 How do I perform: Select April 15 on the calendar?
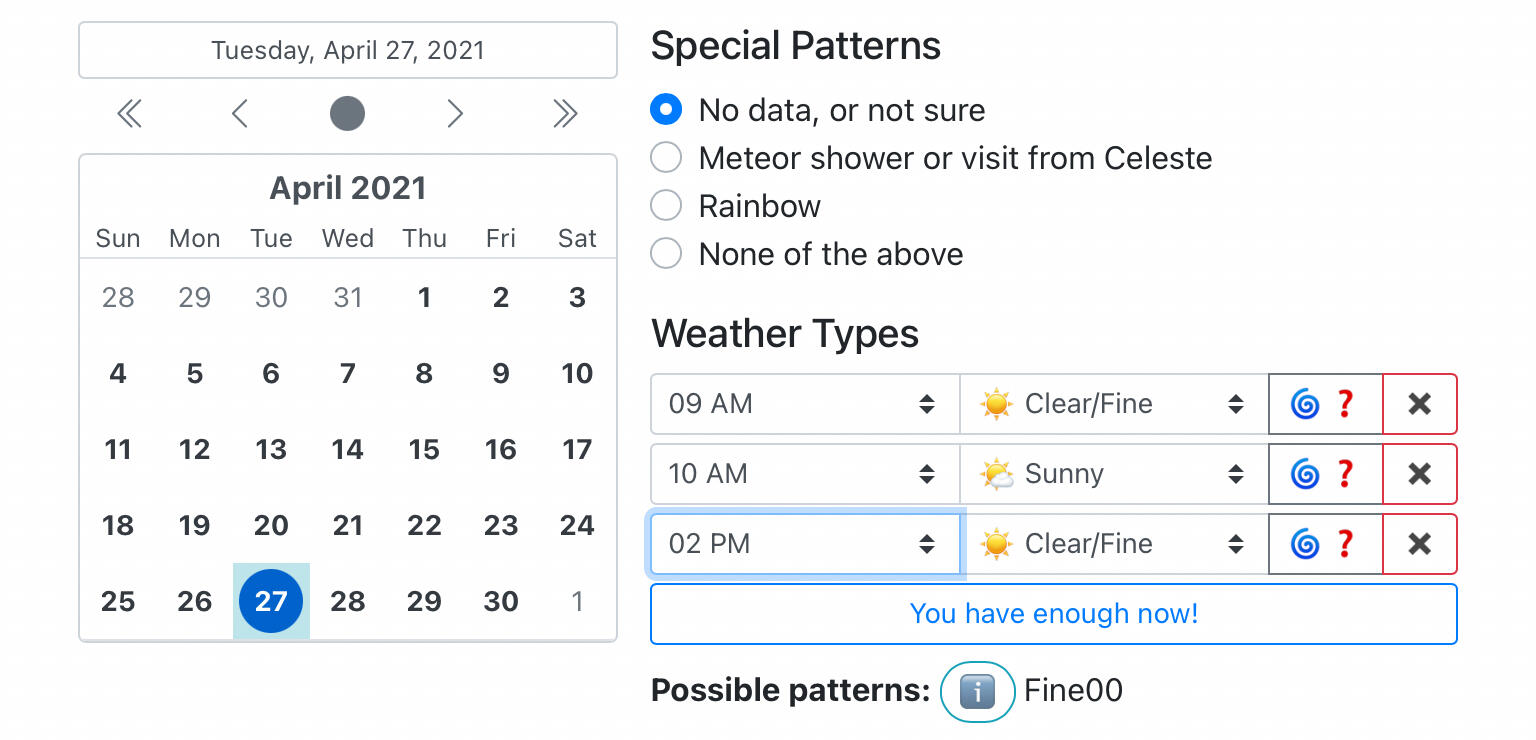pos(424,450)
